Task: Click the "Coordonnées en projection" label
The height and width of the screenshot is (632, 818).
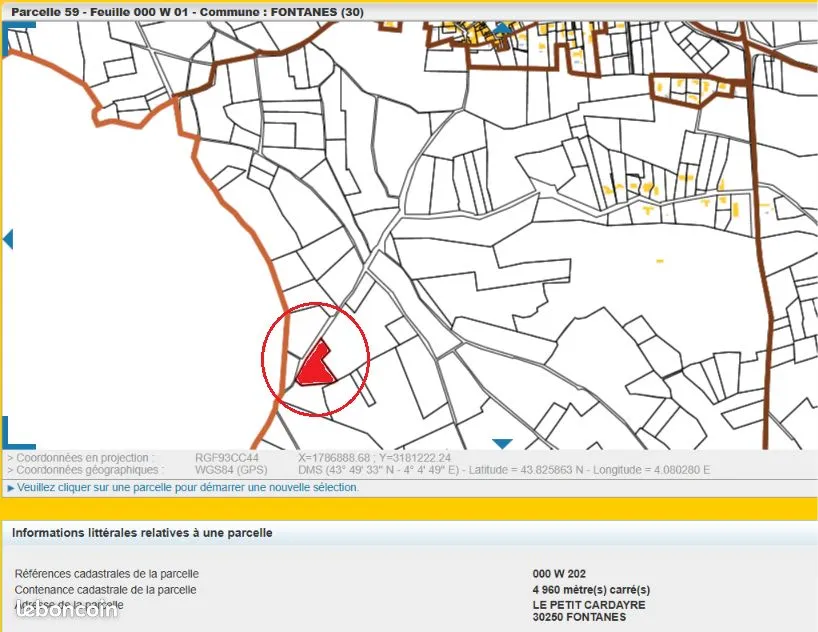Action: click(81, 458)
